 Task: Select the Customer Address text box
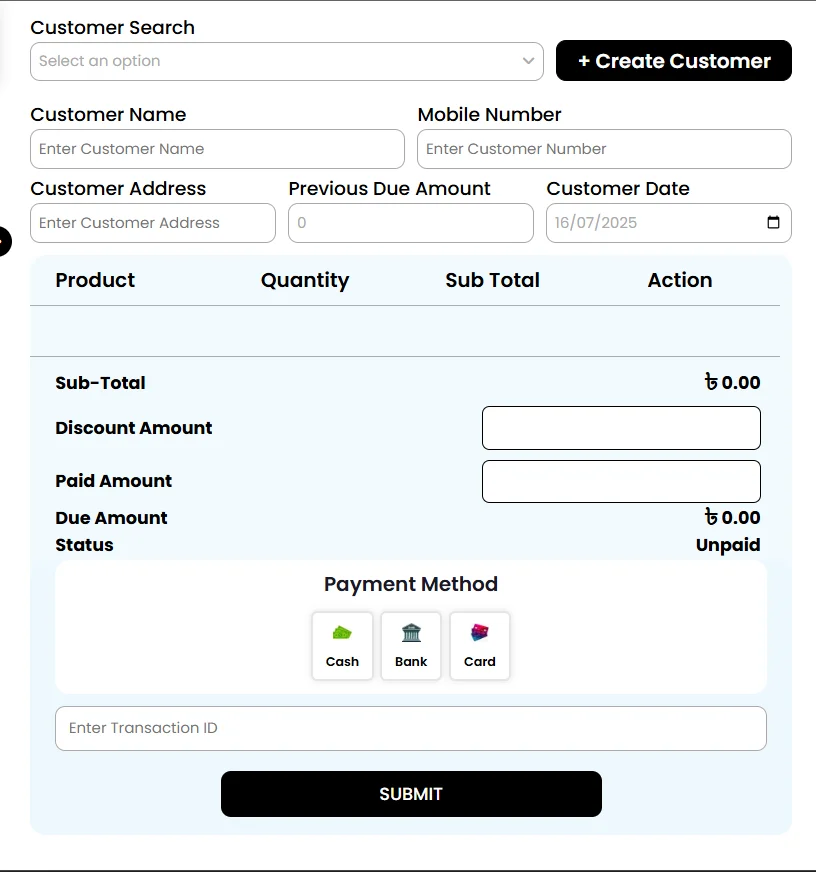(152, 223)
